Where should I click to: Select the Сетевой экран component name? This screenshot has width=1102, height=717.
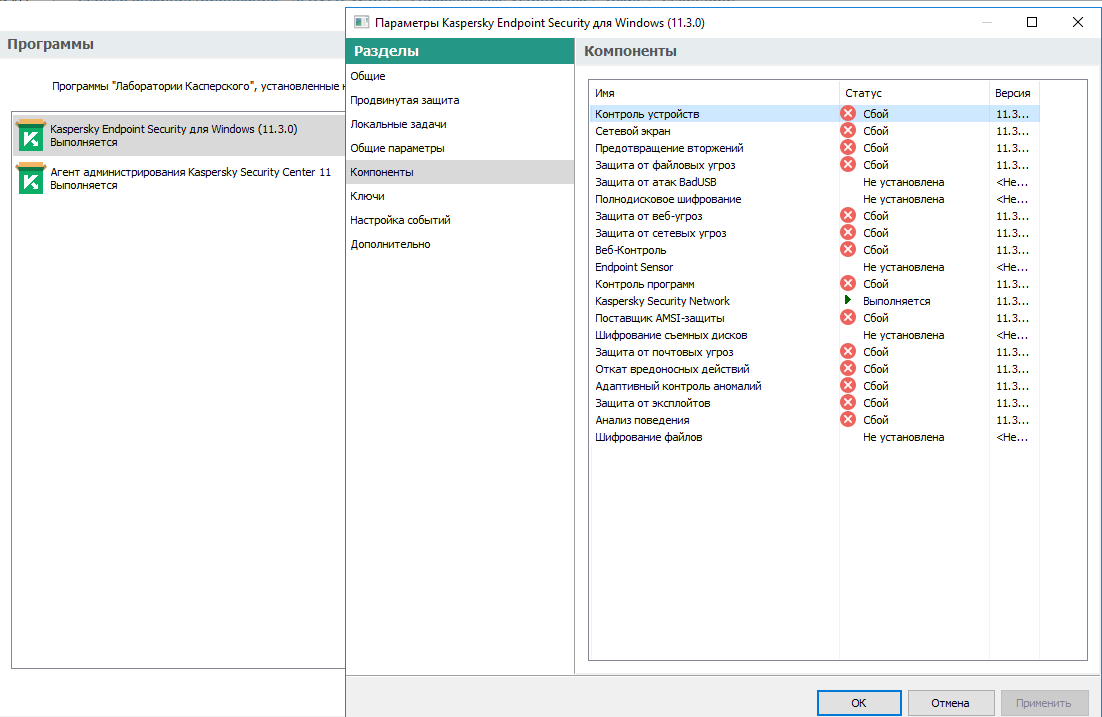coord(633,131)
